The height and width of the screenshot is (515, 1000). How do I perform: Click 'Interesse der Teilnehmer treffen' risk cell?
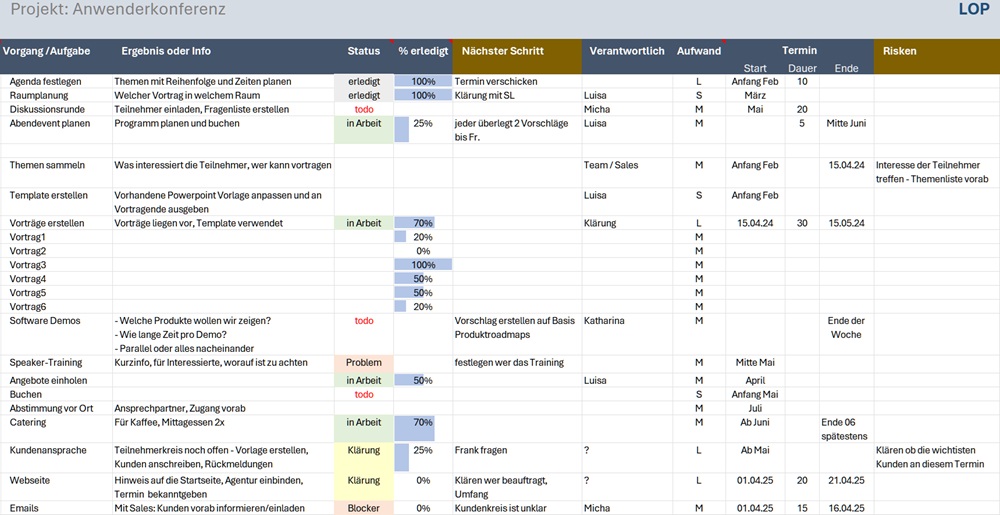tap(935, 171)
